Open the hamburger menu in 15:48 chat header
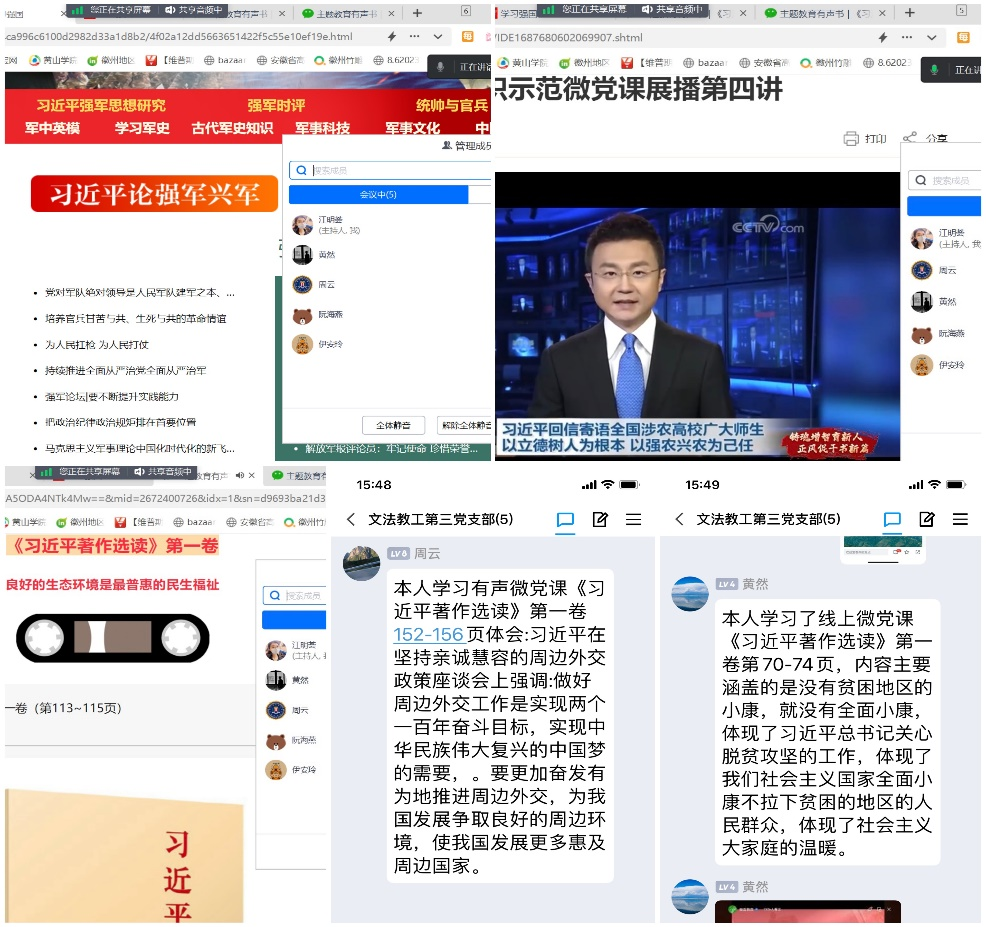986x927 pixels. (633, 519)
